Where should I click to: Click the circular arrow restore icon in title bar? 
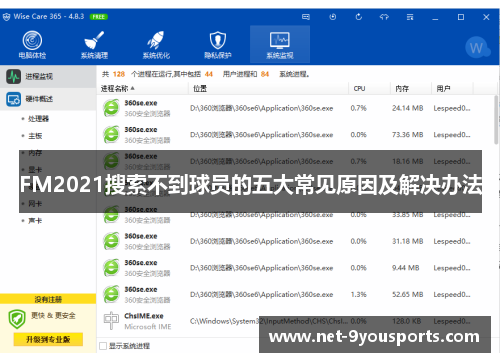[359, 17]
